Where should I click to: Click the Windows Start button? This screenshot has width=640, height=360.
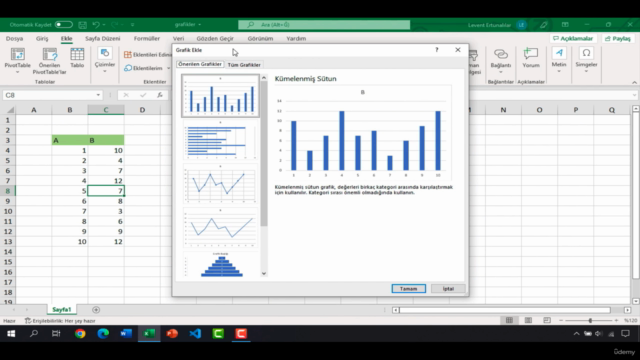(x=11, y=333)
